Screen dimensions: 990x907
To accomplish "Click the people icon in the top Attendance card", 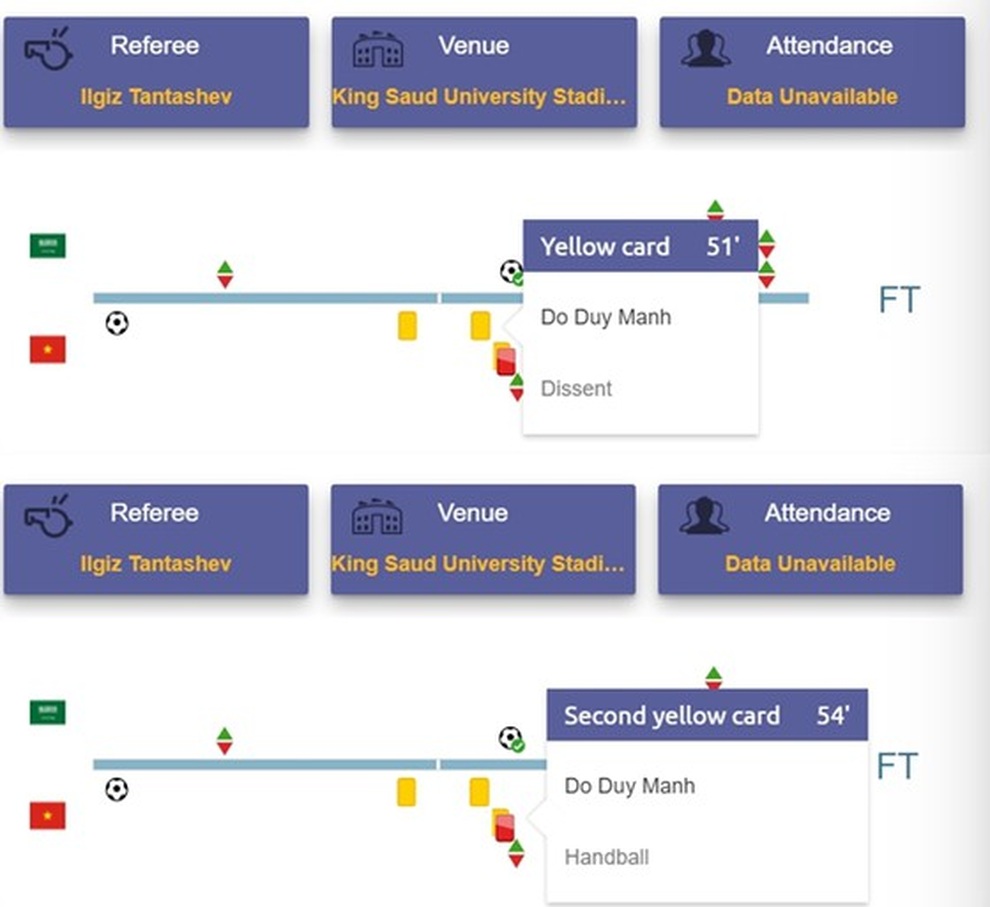I will pyautogui.click(x=706, y=47).
